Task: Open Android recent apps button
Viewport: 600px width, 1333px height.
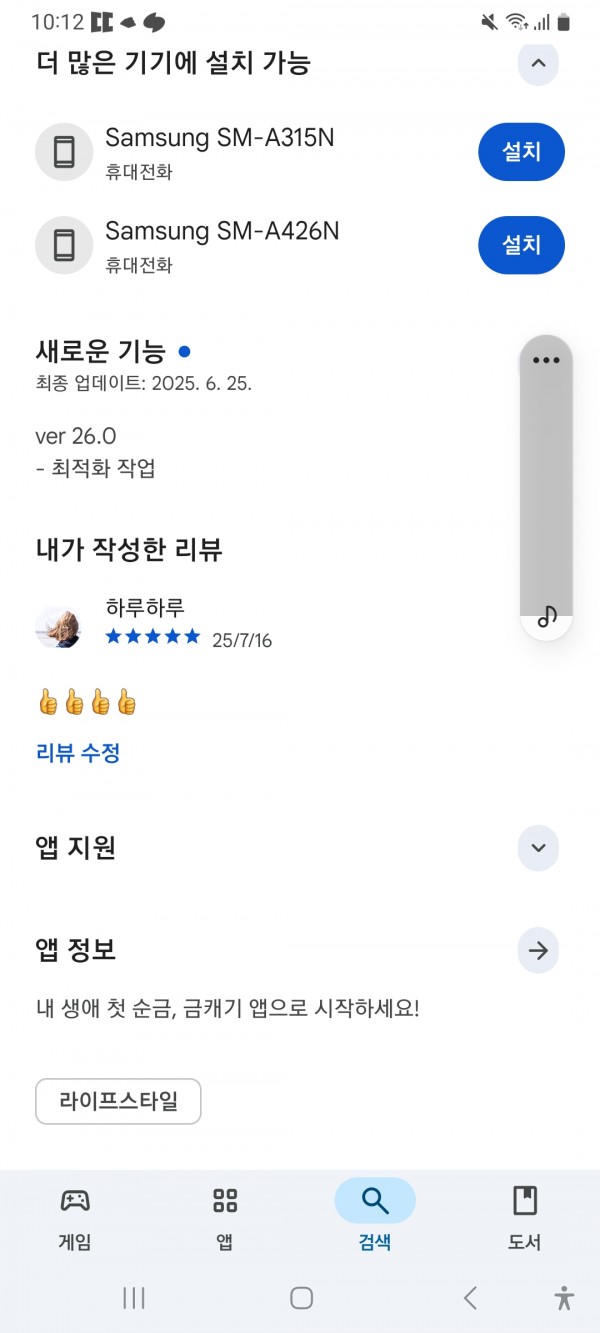Action: pyautogui.click(x=134, y=1298)
